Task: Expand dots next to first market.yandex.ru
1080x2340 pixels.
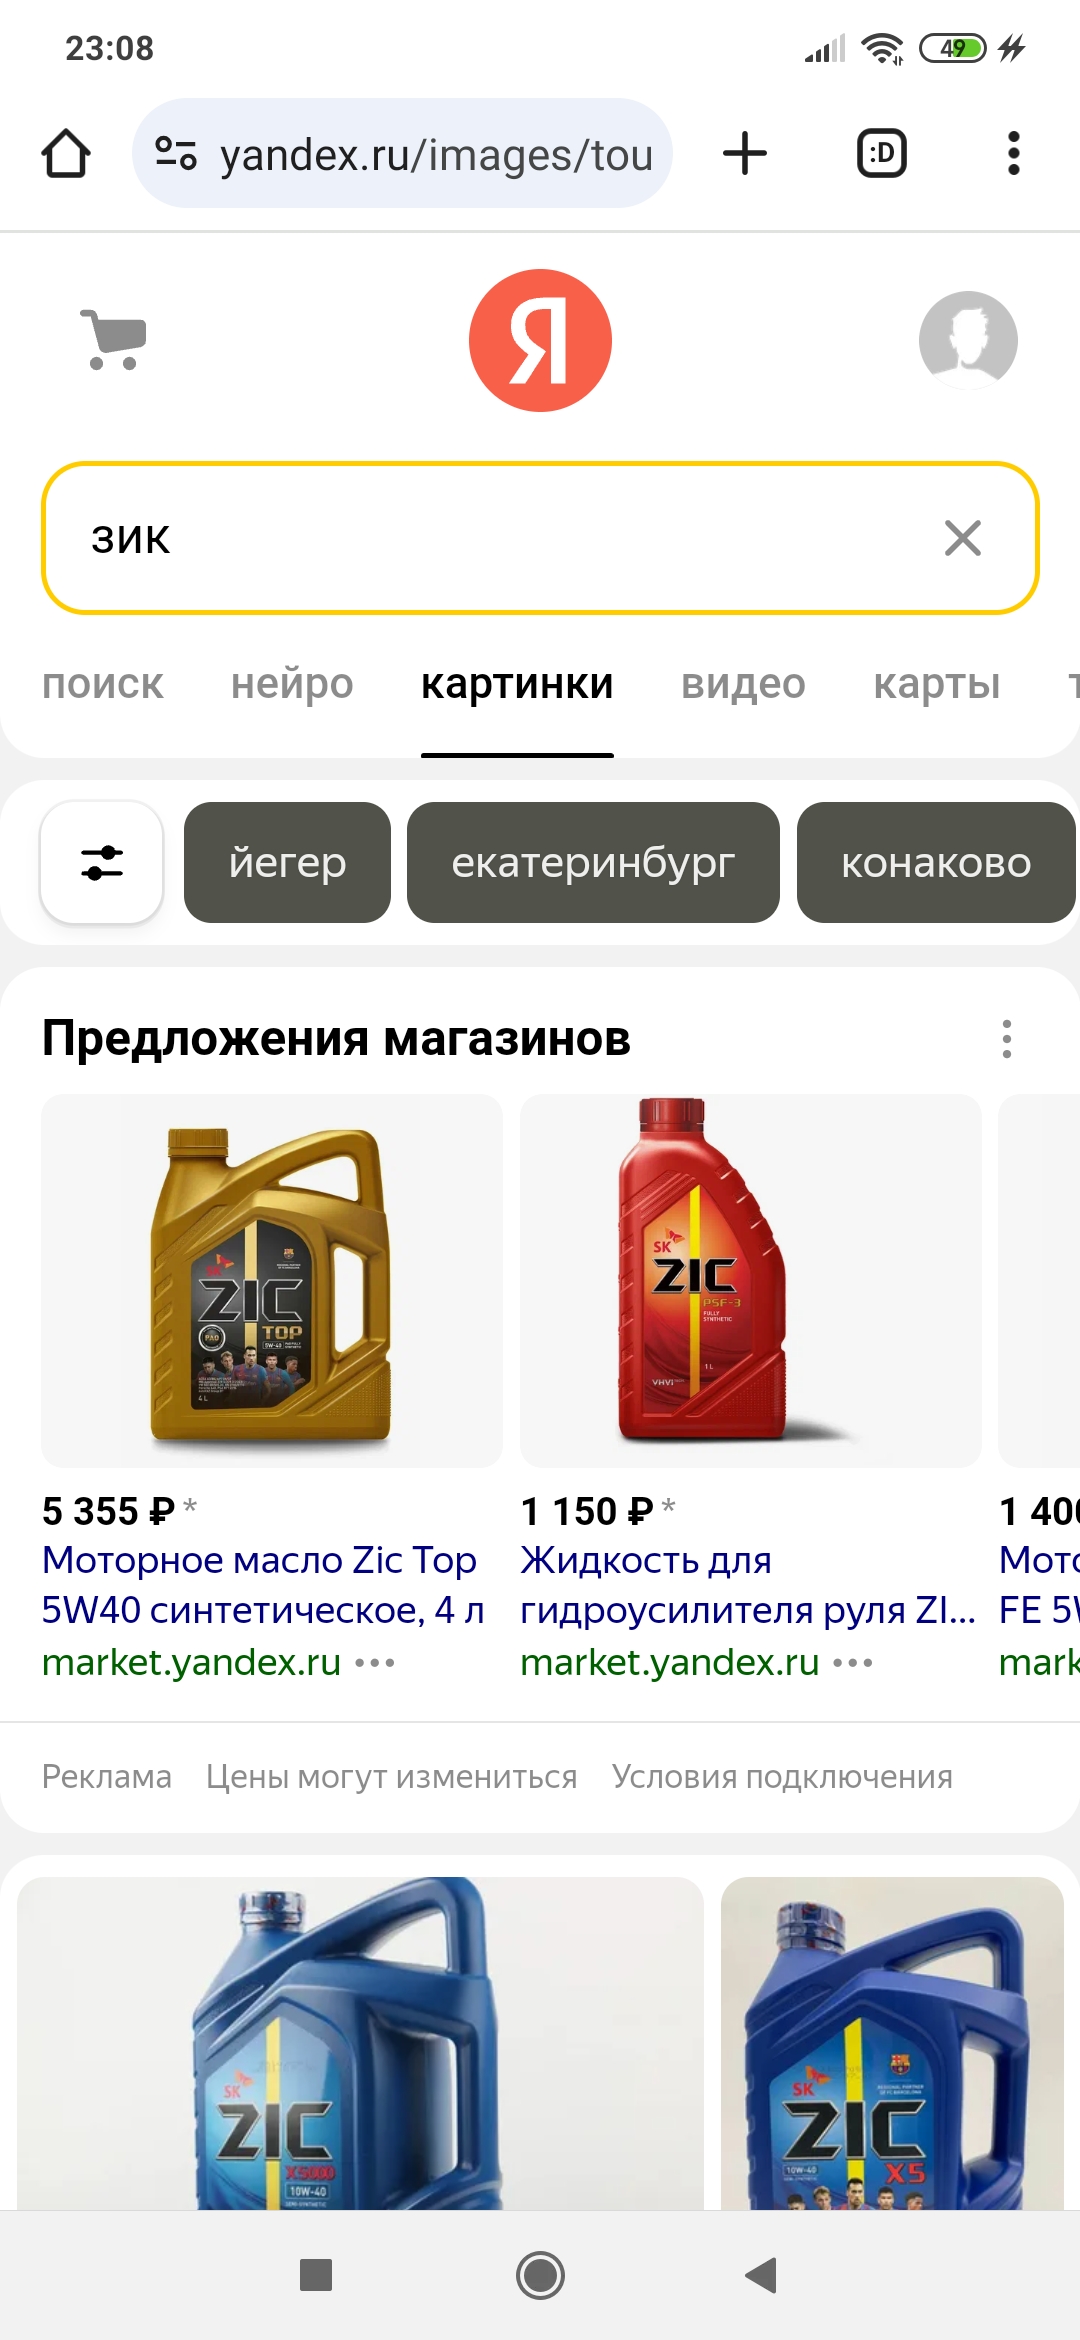Action: [x=375, y=1663]
